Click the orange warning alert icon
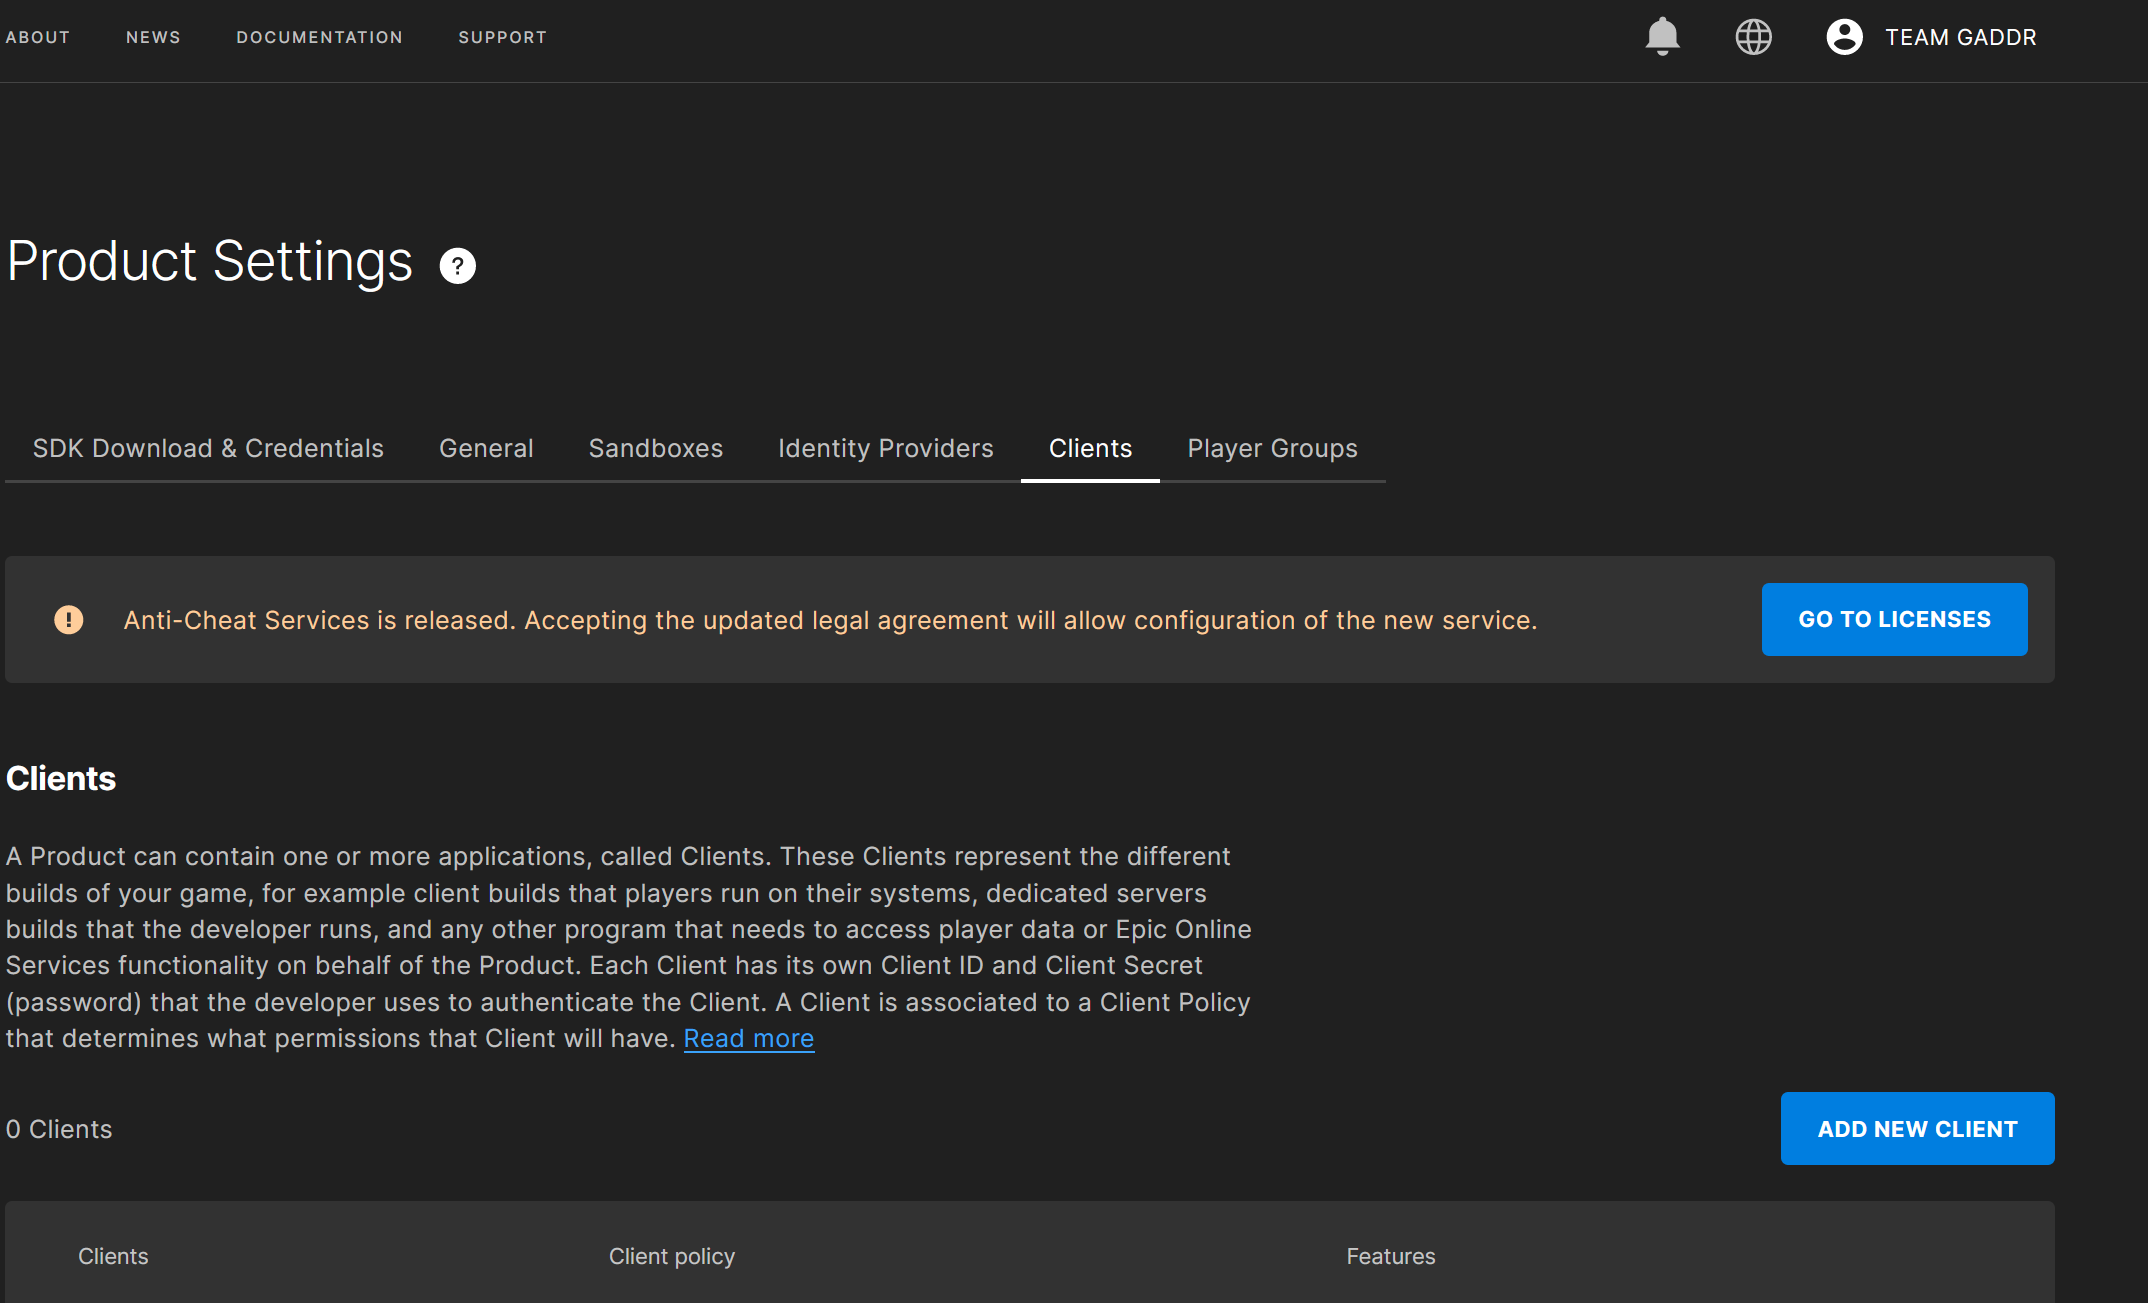2148x1303 pixels. [x=69, y=620]
